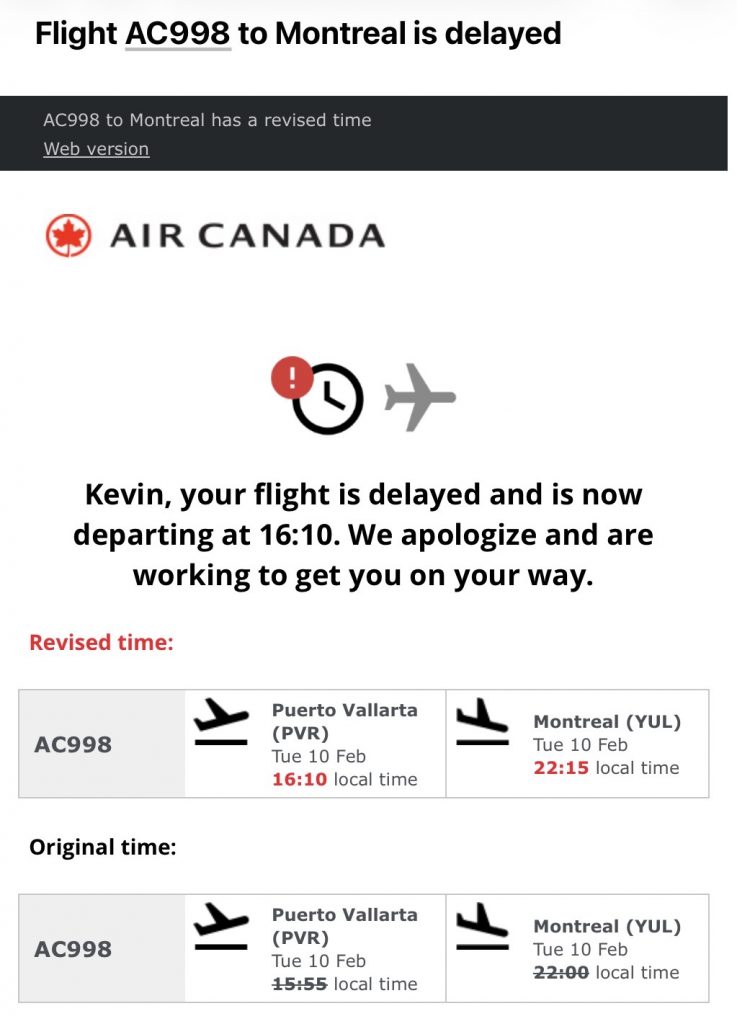Viewport: 737px width, 1024px height.
Task: Click the struck-through 22:00 original arrival
Action: coord(560,972)
